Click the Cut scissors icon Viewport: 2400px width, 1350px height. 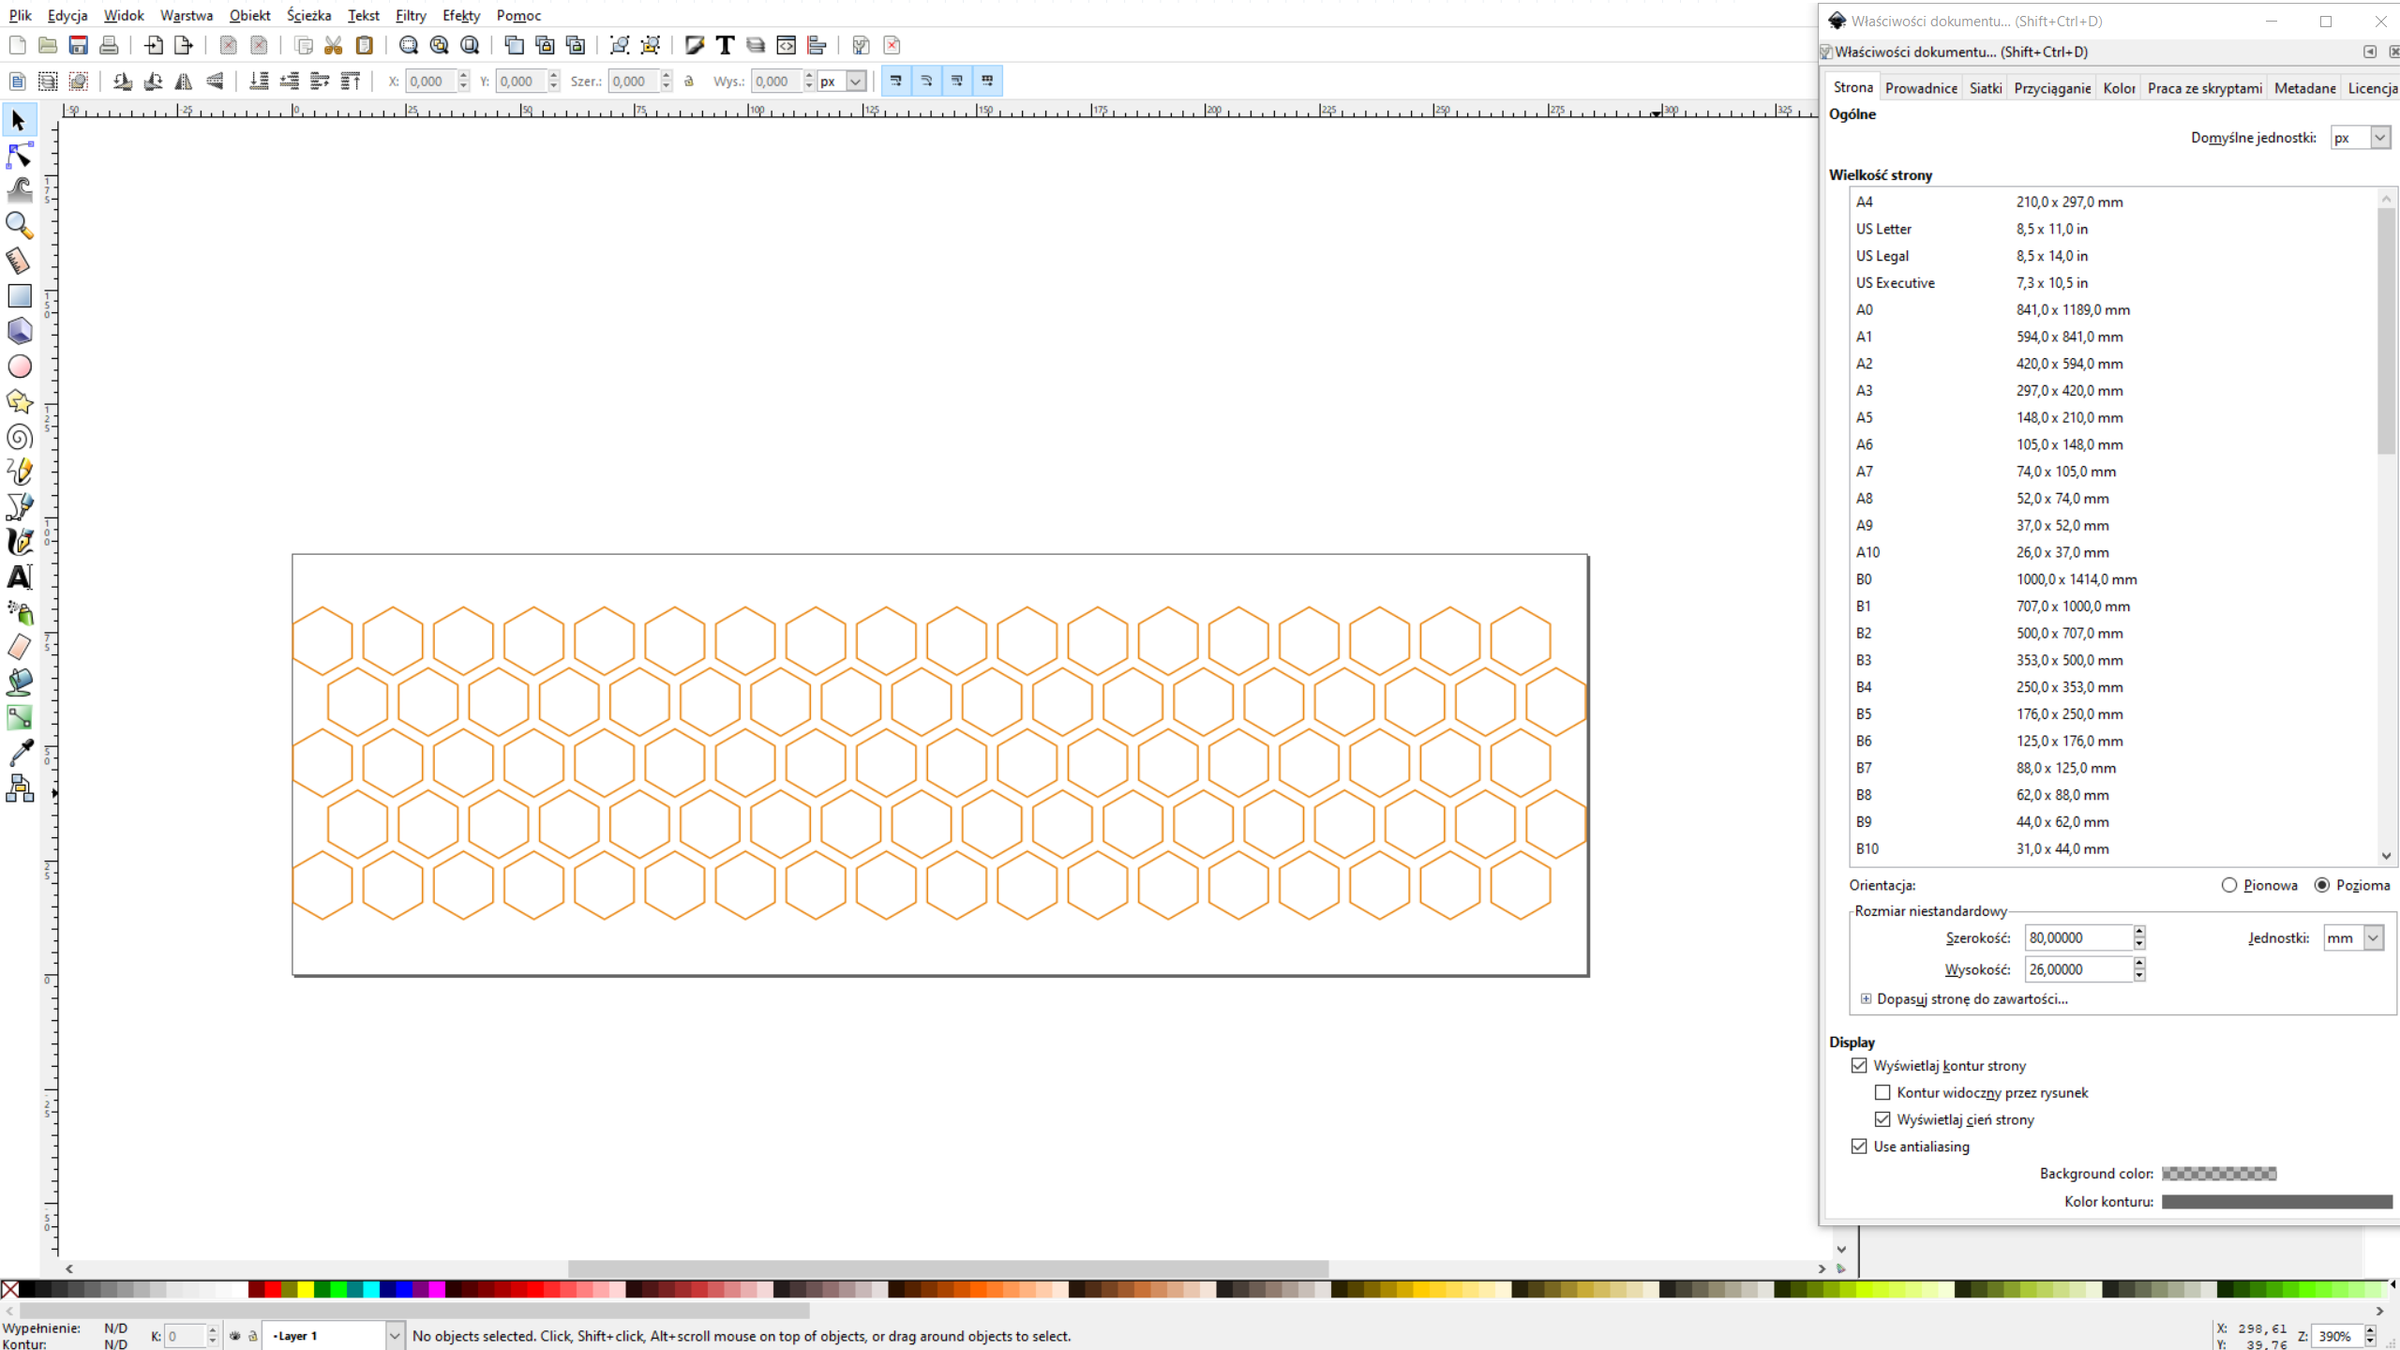click(334, 45)
